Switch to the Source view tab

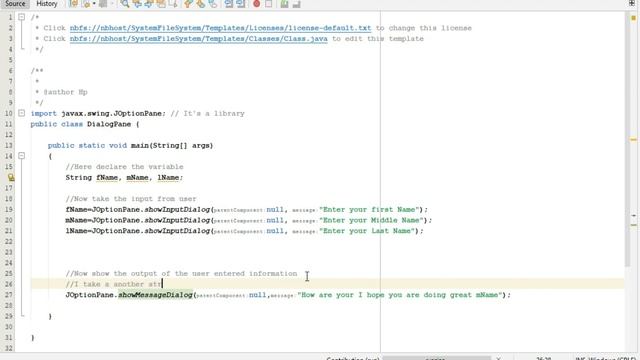[15, 4]
